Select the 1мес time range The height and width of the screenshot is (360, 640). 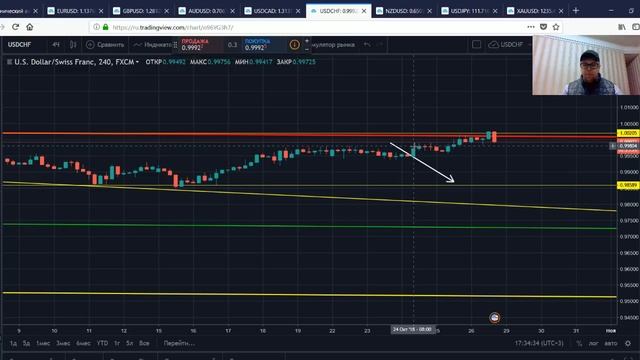43,343
